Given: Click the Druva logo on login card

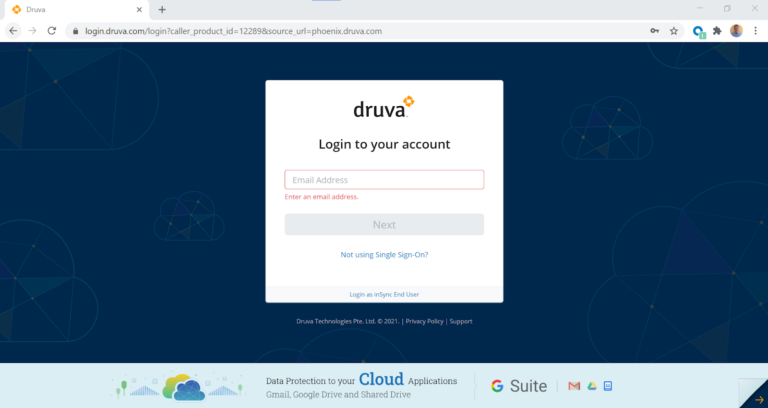Looking at the screenshot, I should click(384, 107).
